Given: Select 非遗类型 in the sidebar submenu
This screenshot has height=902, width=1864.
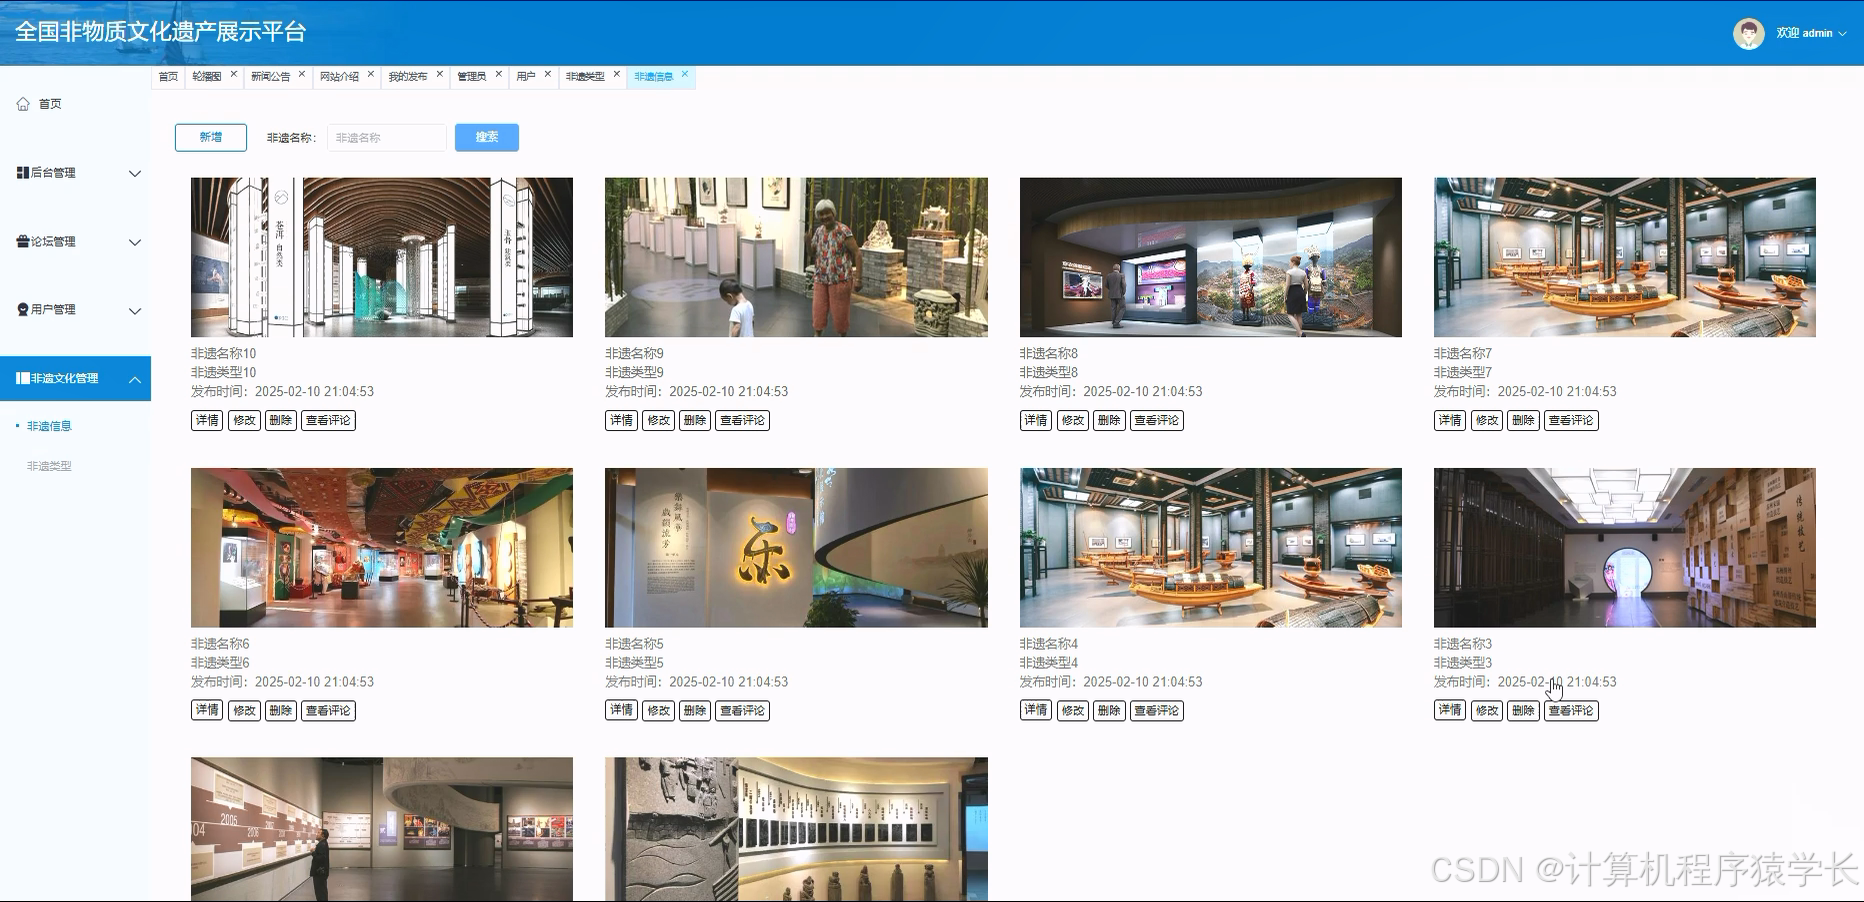Looking at the screenshot, I should coord(49,466).
